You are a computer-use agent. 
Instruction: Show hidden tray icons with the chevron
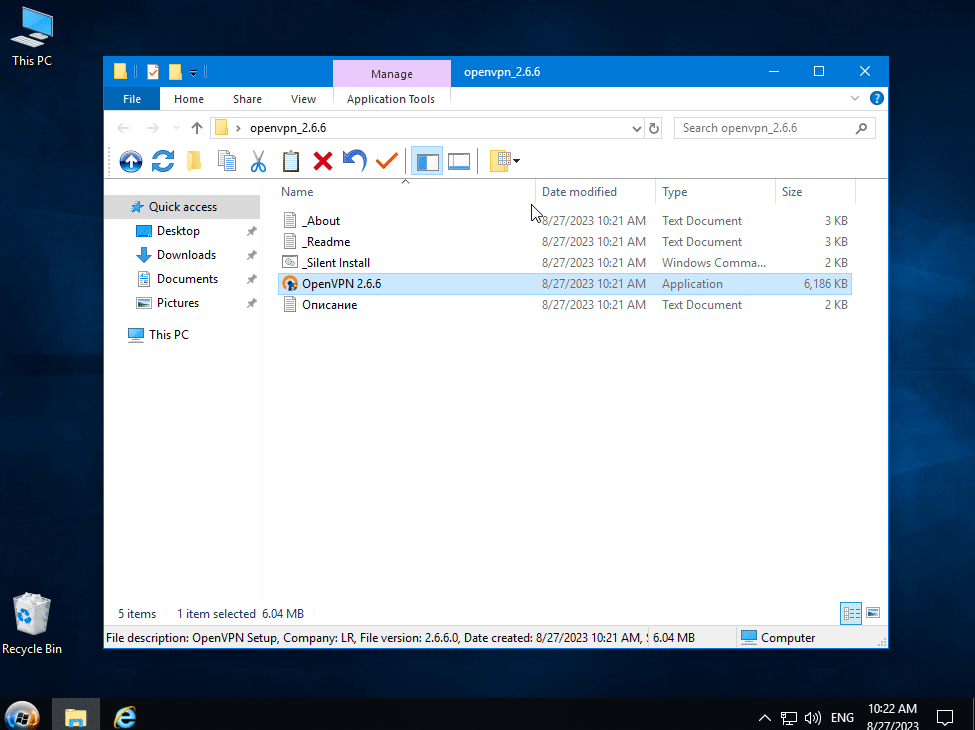765,718
